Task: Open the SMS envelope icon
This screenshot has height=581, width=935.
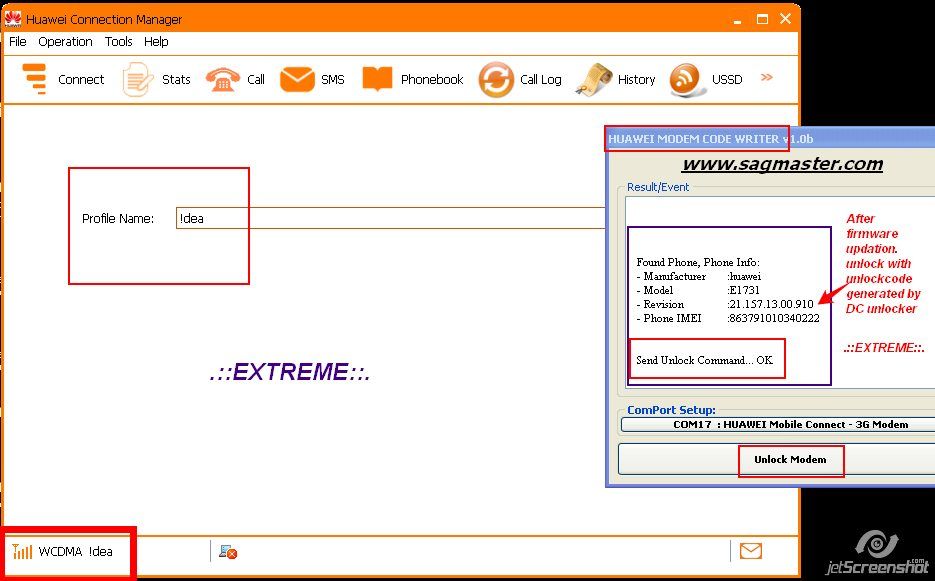Action: click(x=297, y=79)
